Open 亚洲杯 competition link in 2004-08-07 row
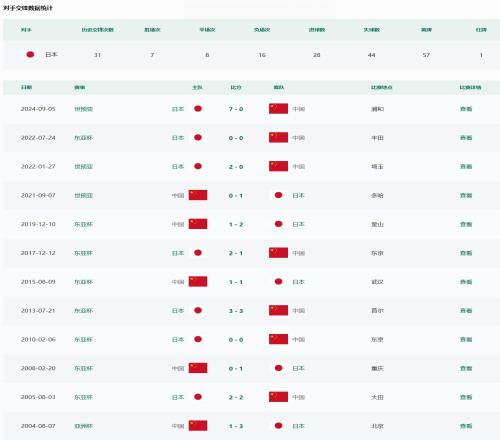Viewport: 500px width, 440px height. 83,426
